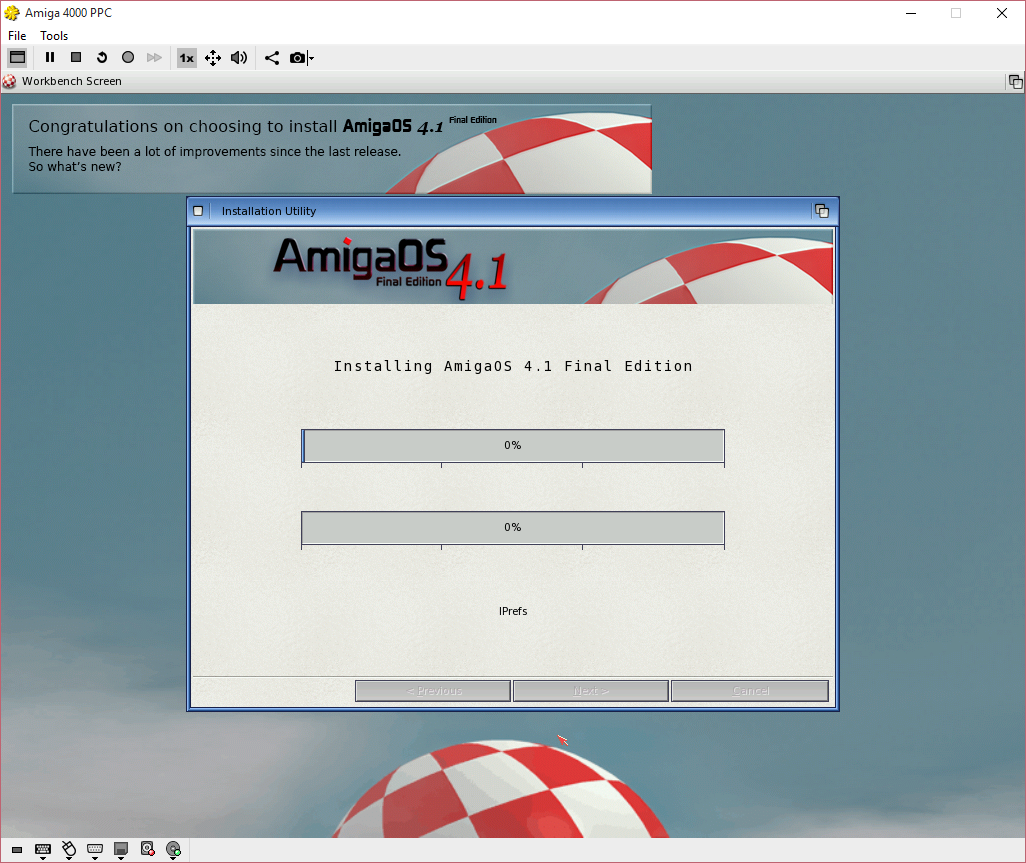This screenshot has width=1026, height=863.
Task: Open the mouse options in status bar
Action: click(x=69, y=851)
